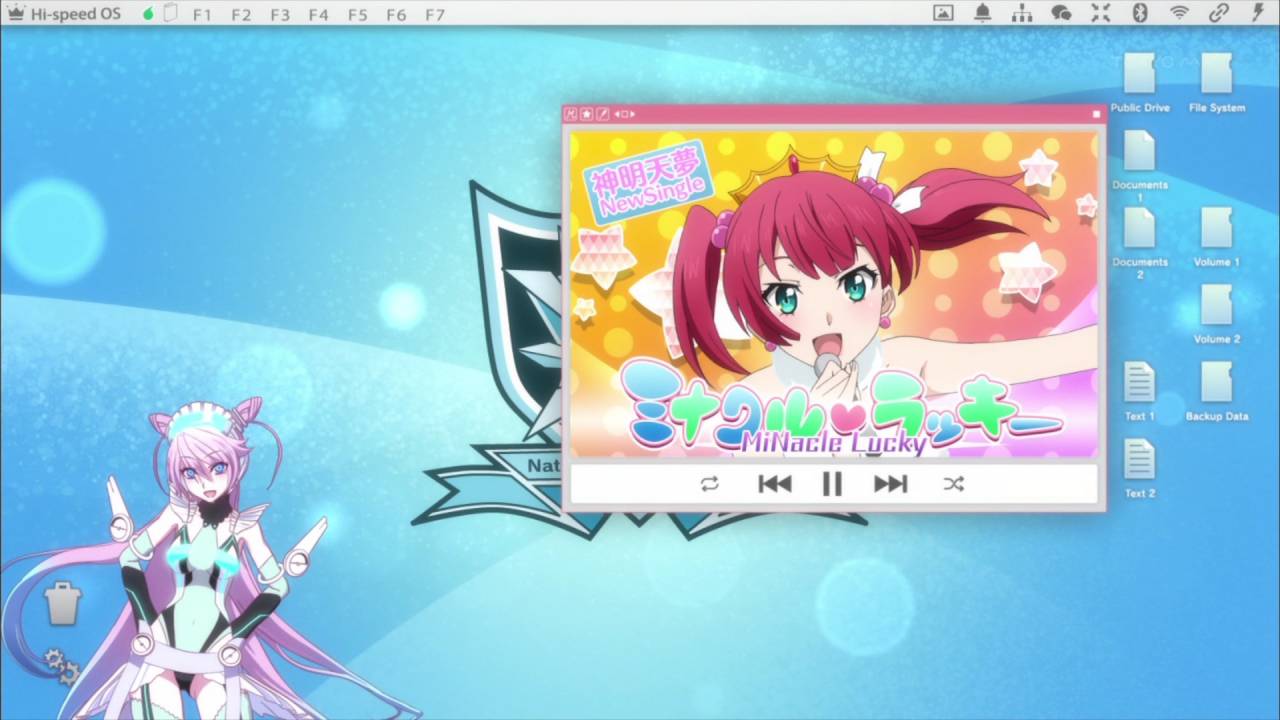Open the Hi-speed OS menu
Screen dimensions: 1280x720
point(76,15)
